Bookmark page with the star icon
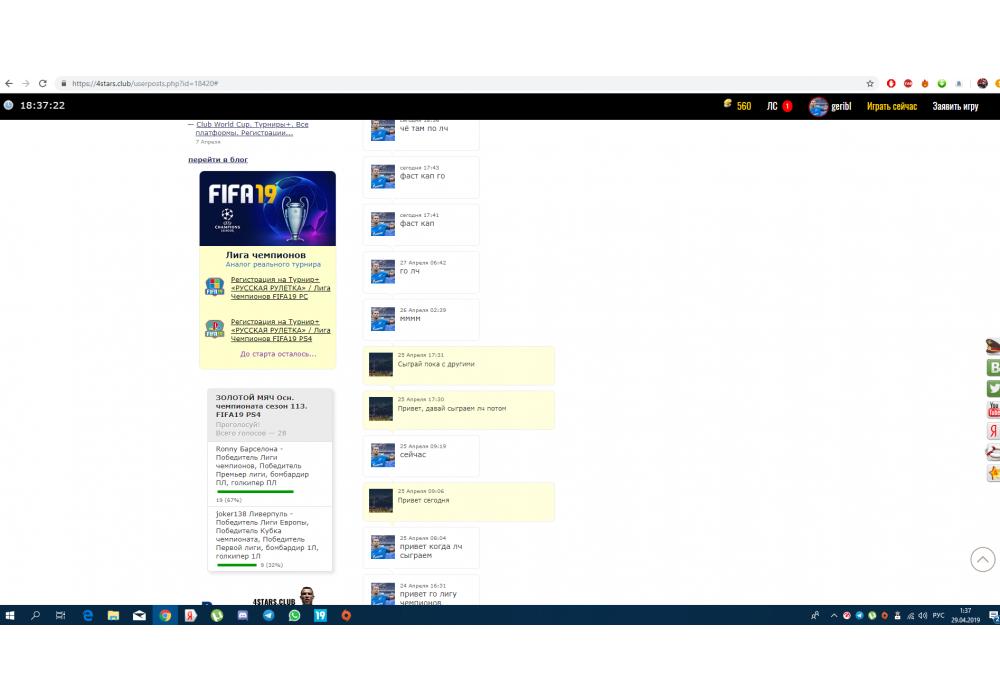1000x700 pixels. 870,84
